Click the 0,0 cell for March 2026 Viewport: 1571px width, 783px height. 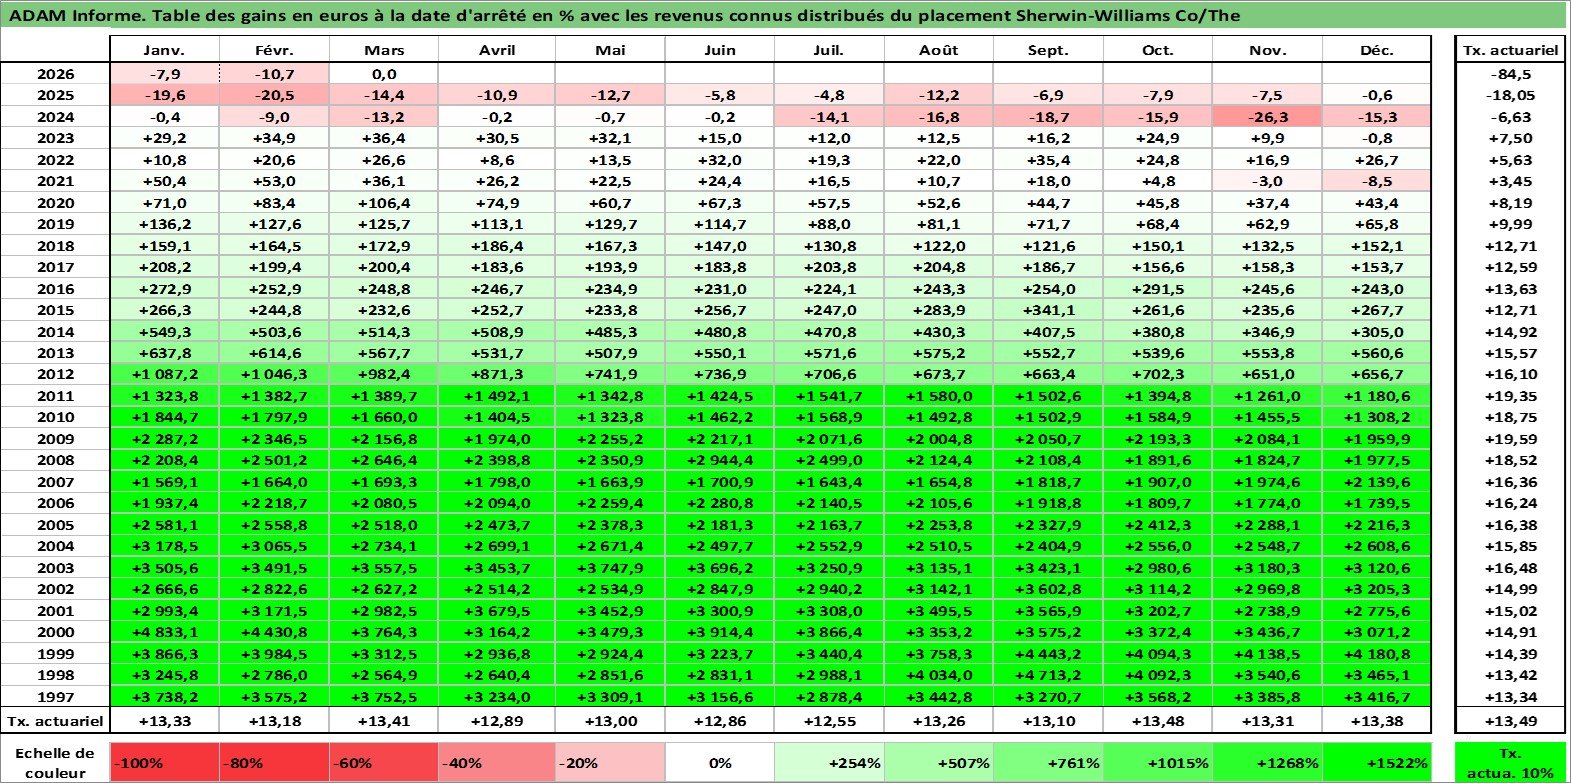click(x=384, y=74)
